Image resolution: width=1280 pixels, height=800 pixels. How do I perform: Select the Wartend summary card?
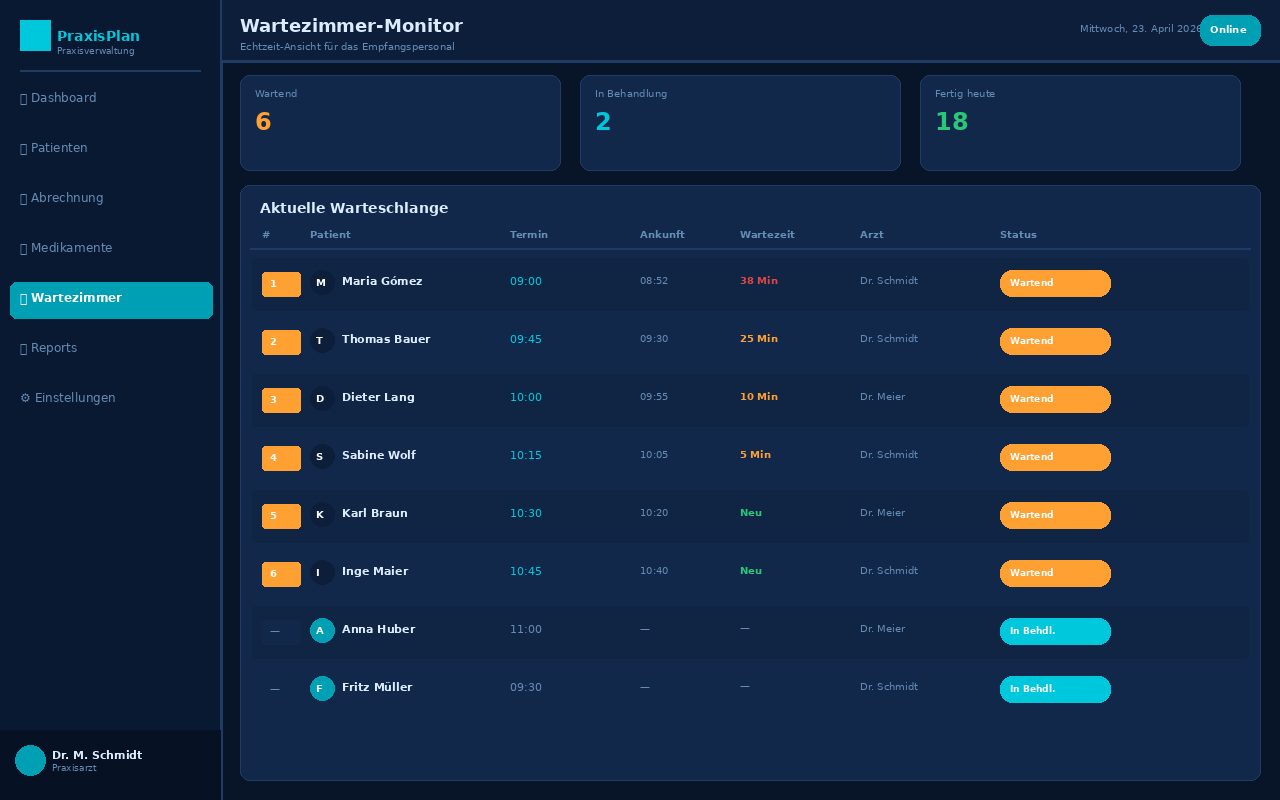pyautogui.click(x=400, y=123)
